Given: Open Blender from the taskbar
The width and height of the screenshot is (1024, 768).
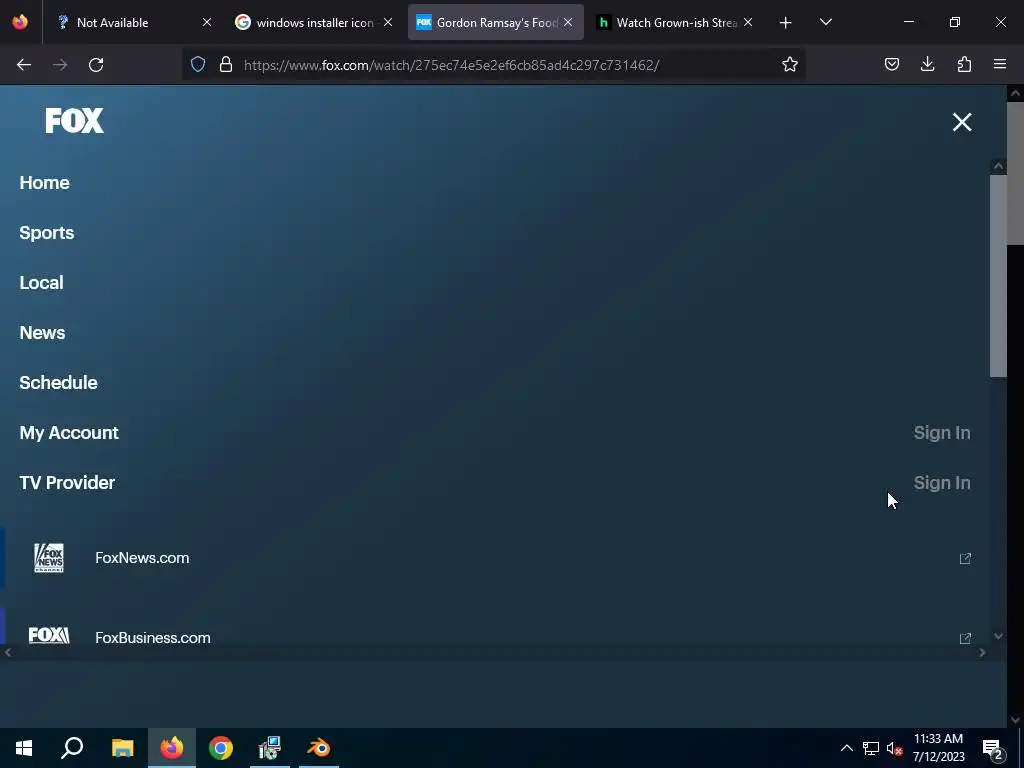Looking at the screenshot, I should 319,748.
